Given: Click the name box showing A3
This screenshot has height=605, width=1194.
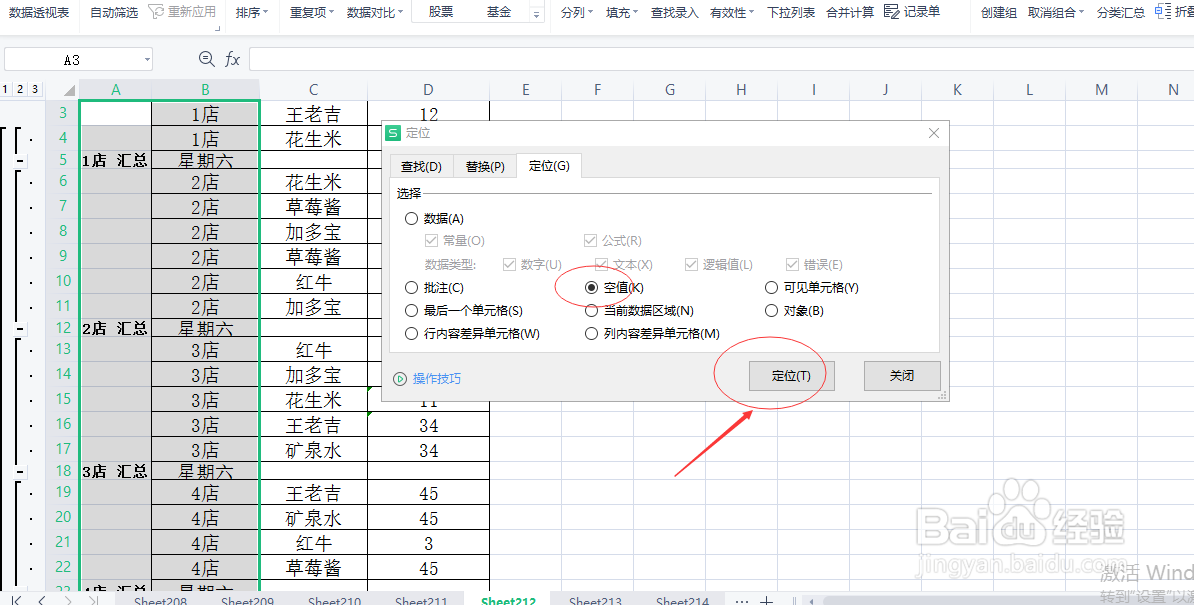Looking at the screenshot, I should tap(72, 59).
